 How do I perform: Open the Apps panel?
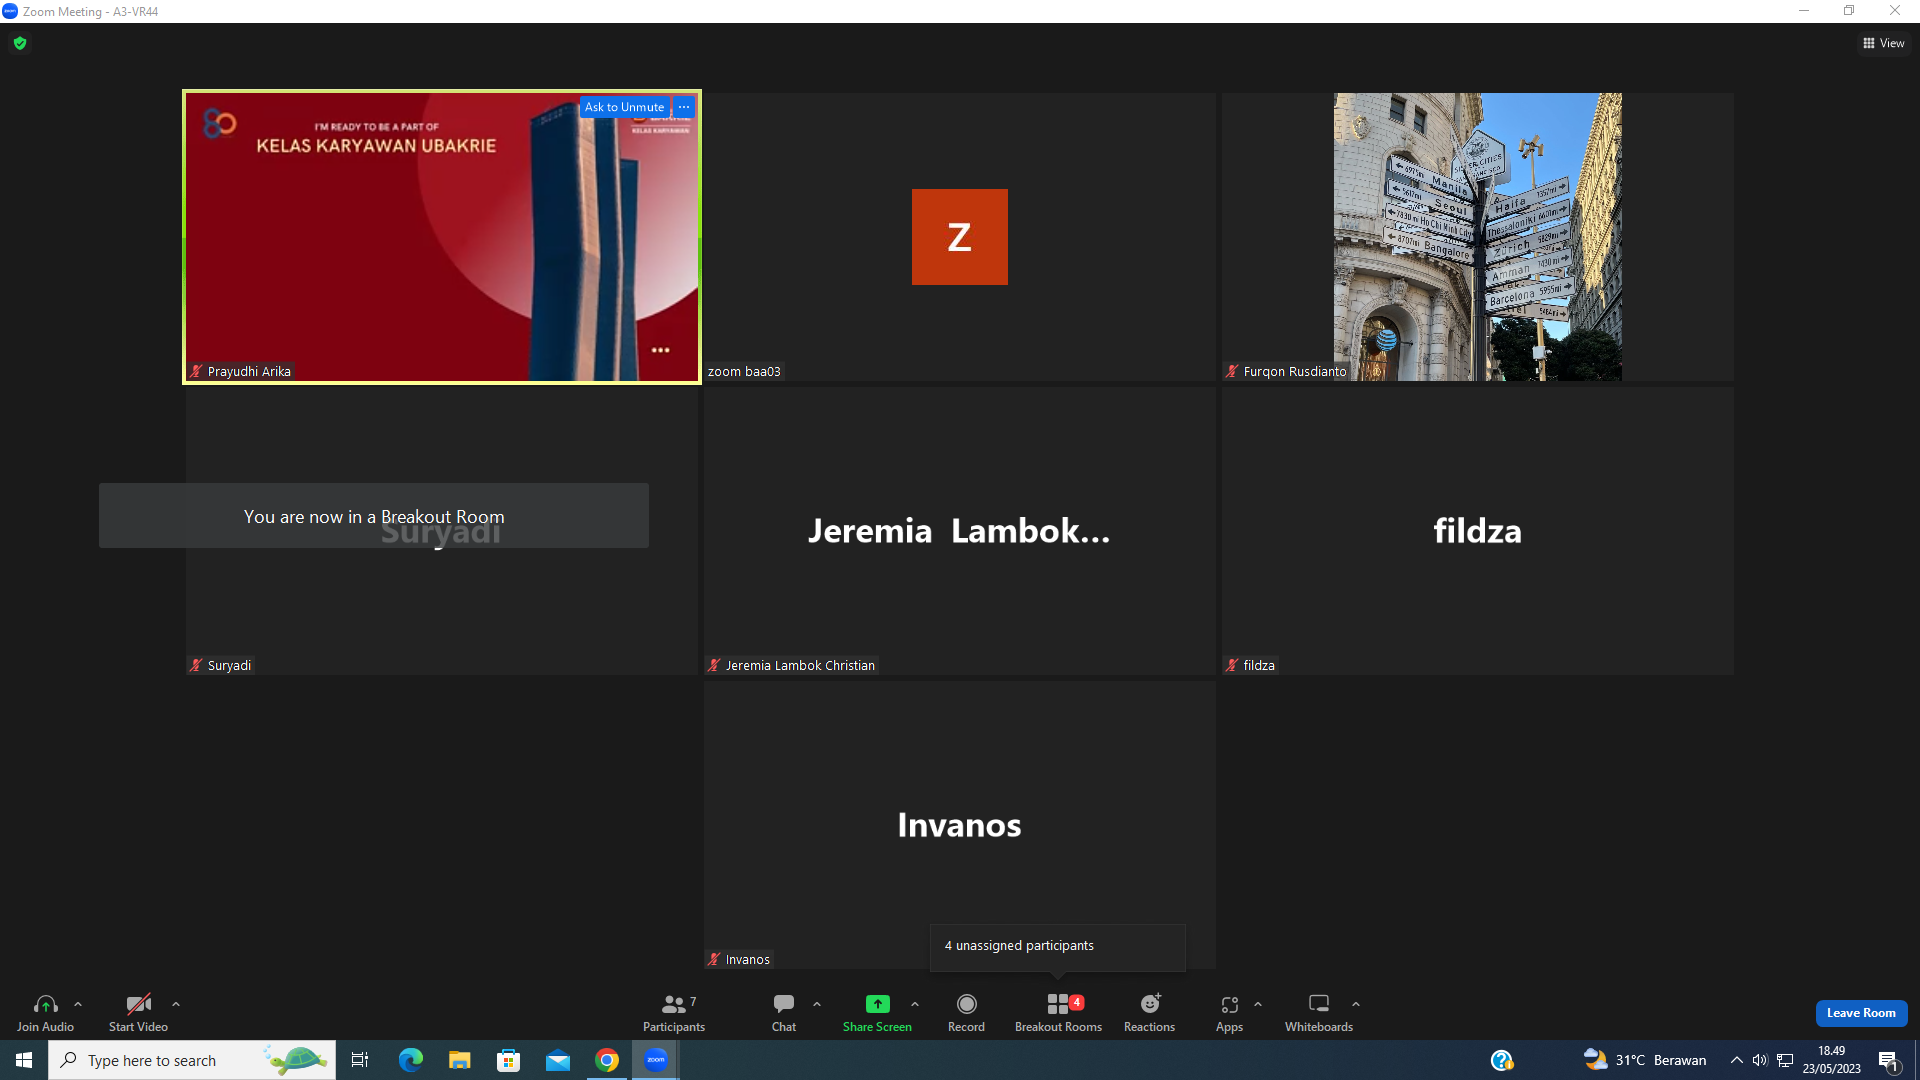coord(1229,1012)
